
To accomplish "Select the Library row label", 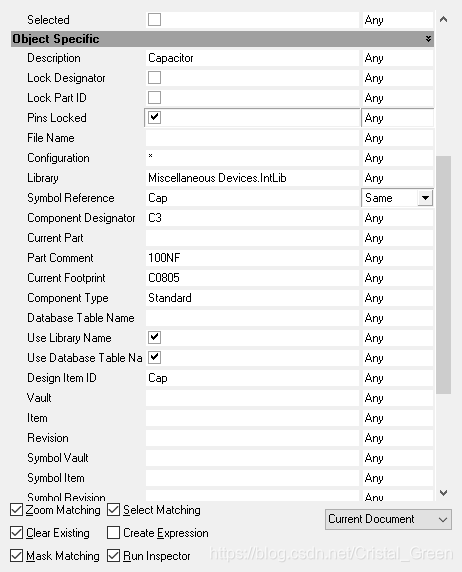I will [x=43, y=178].
